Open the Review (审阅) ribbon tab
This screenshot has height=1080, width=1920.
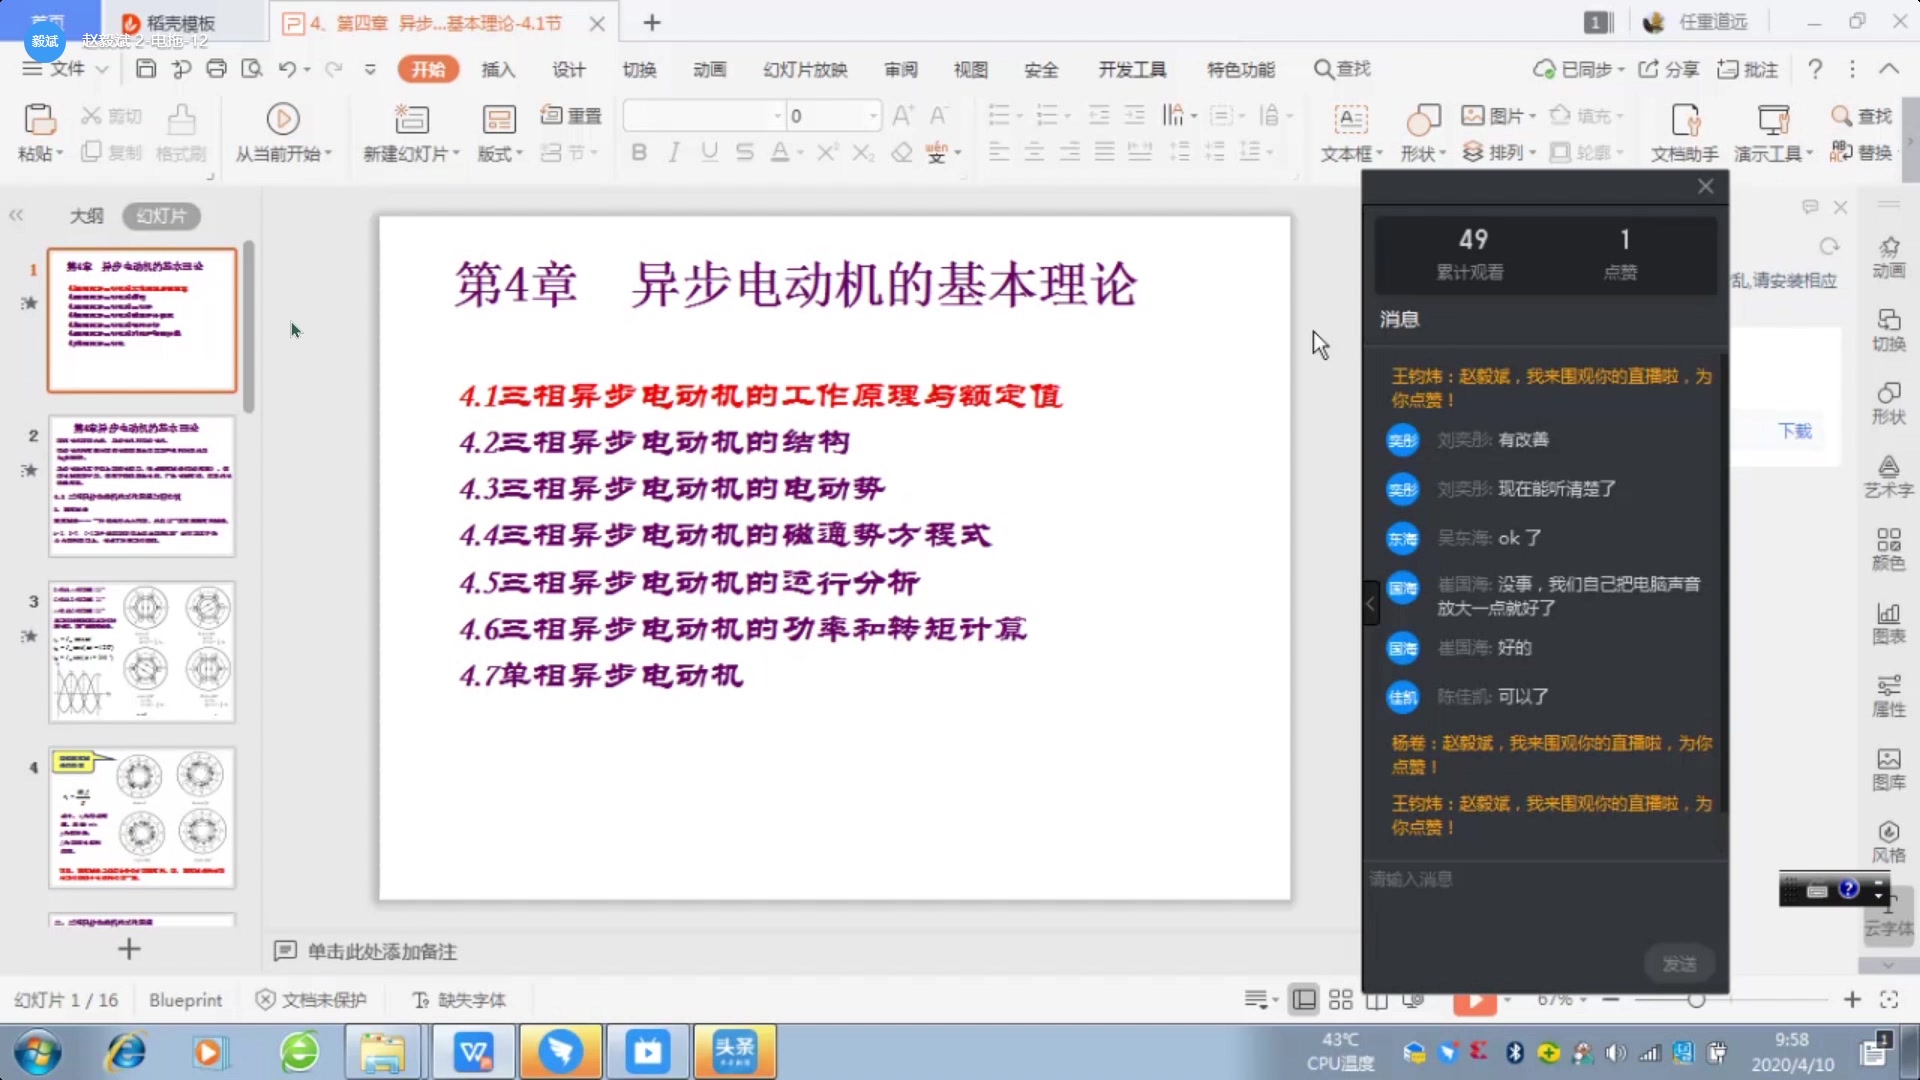click(900, 69)
